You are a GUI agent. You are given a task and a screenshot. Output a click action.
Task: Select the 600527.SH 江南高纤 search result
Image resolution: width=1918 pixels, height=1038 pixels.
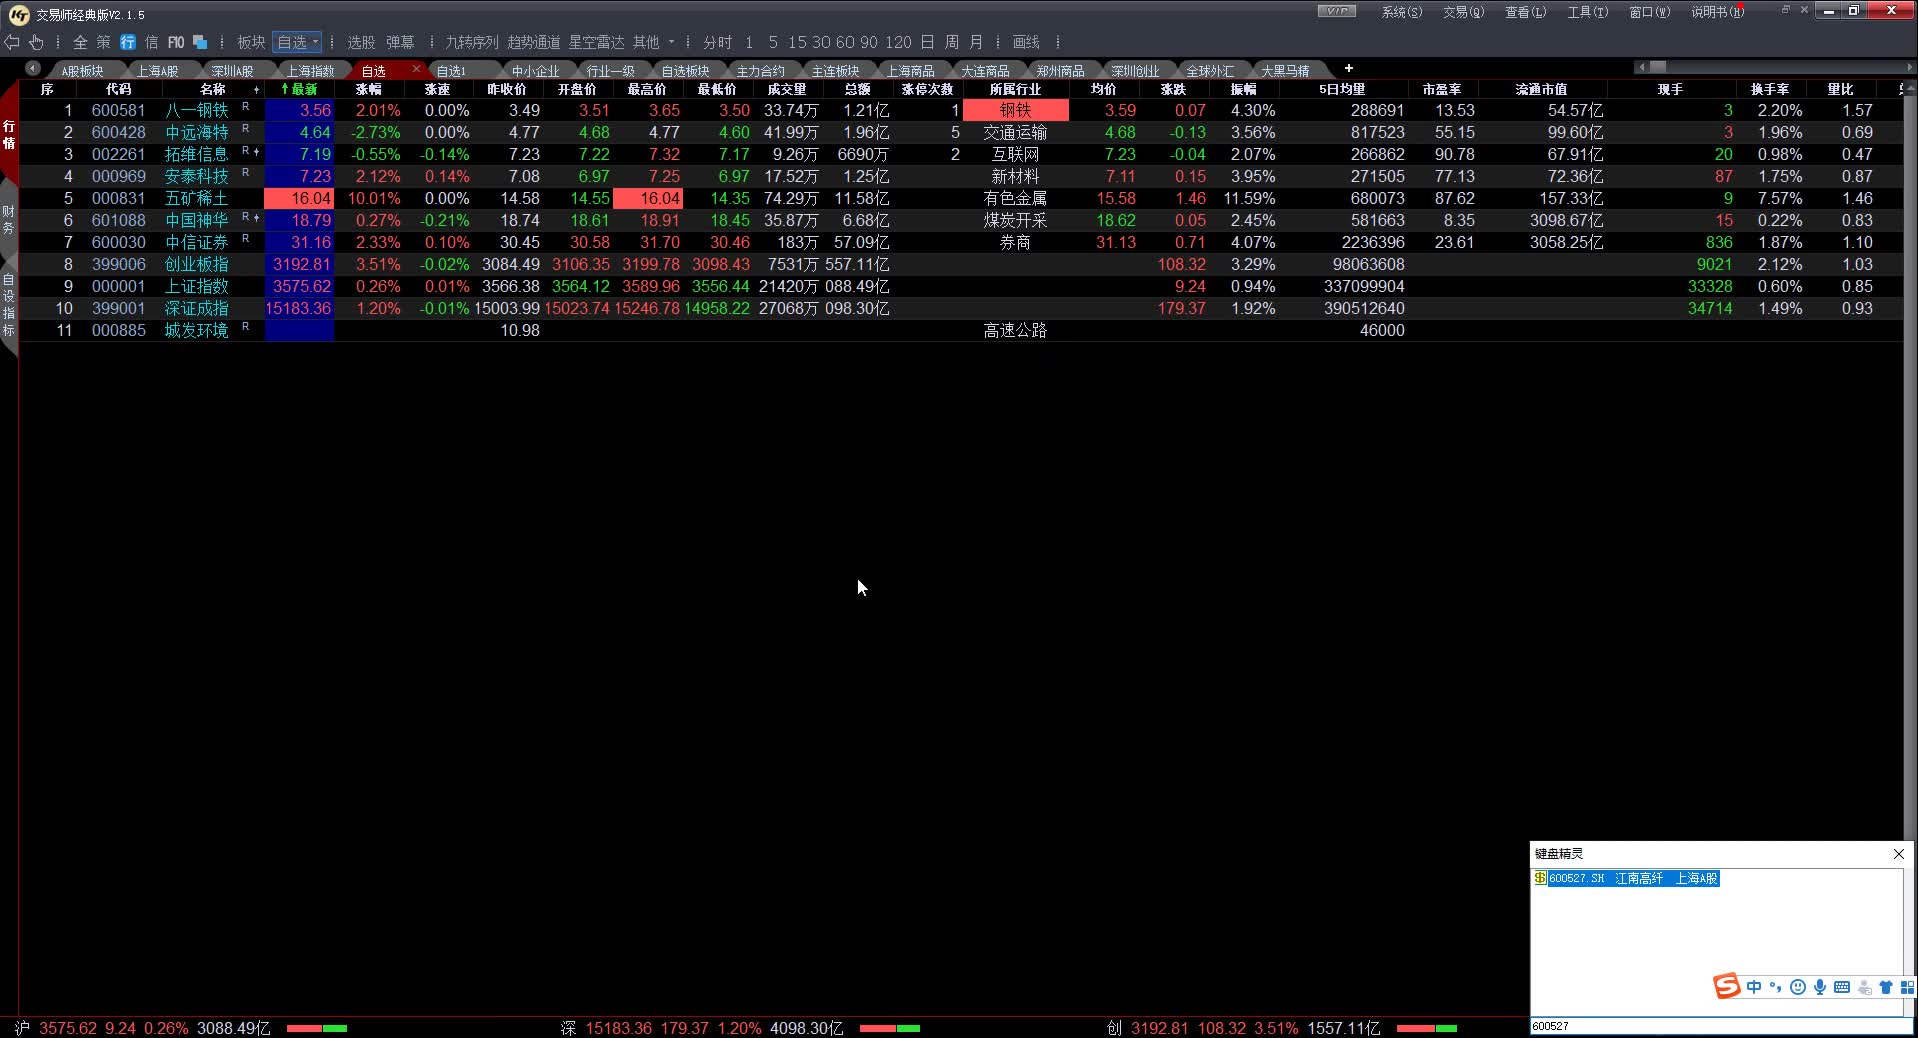tap(1633, 878)
